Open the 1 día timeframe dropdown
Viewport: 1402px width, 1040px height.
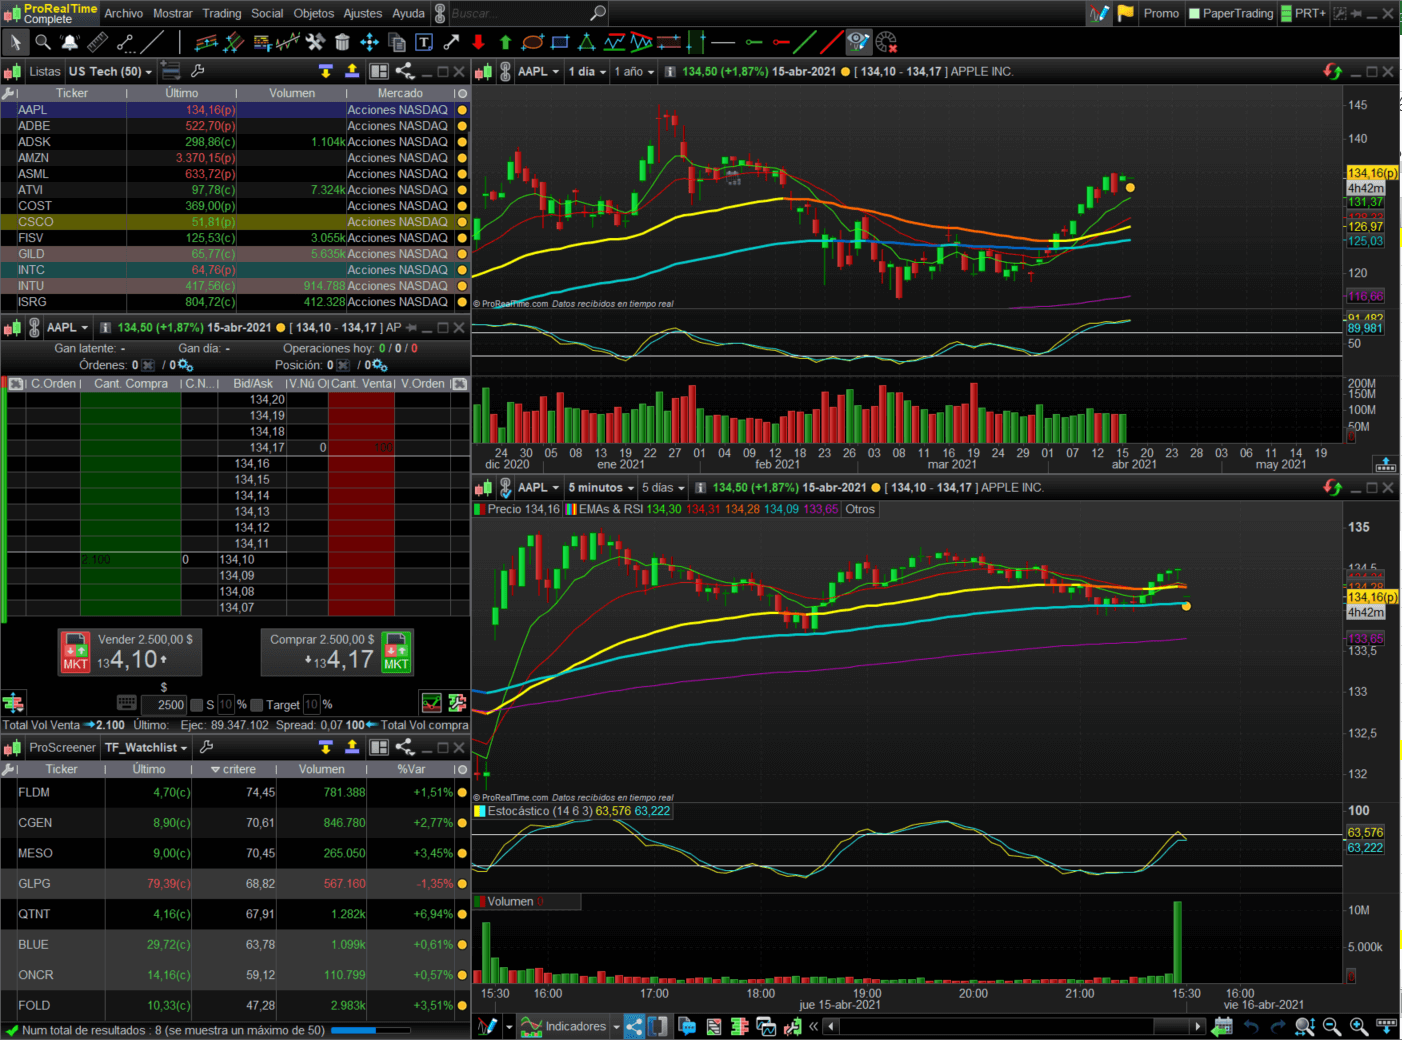coord(588,71)
